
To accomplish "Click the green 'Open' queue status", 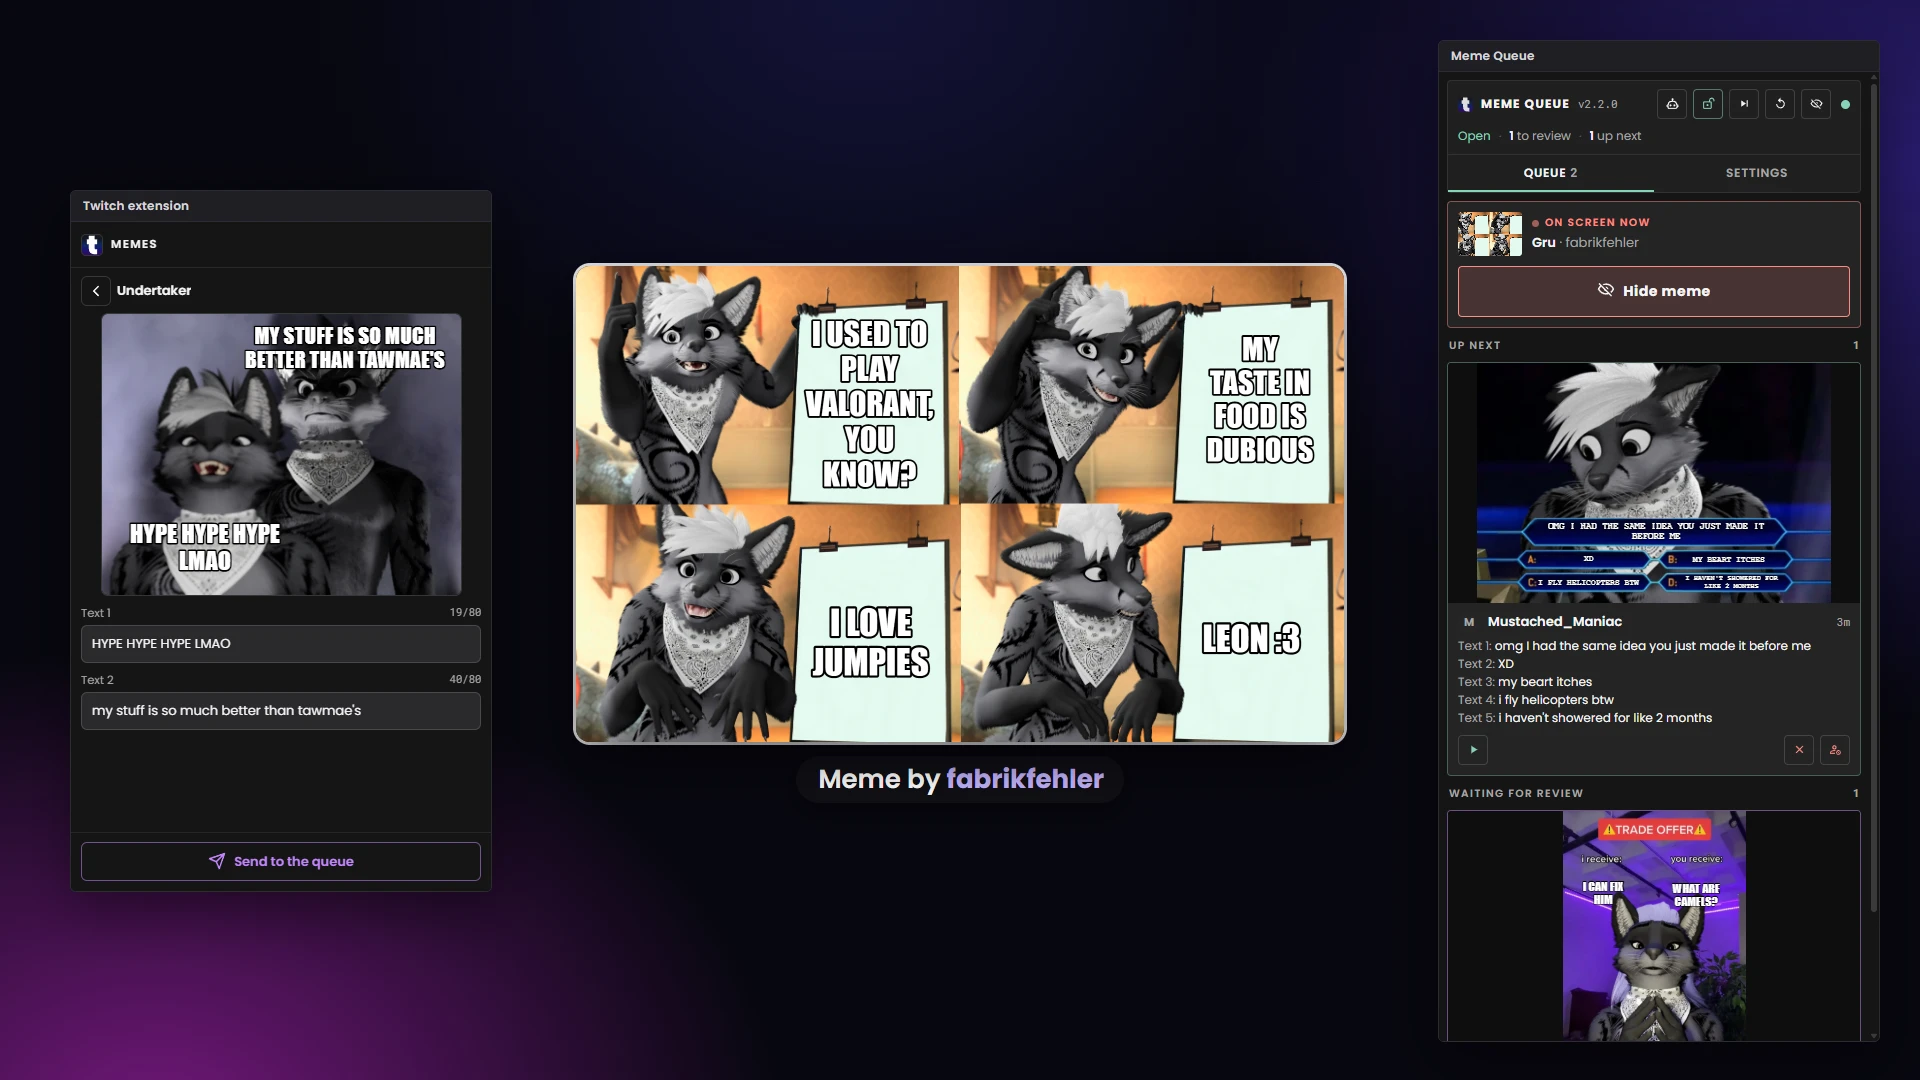I will click(1474, 136).
